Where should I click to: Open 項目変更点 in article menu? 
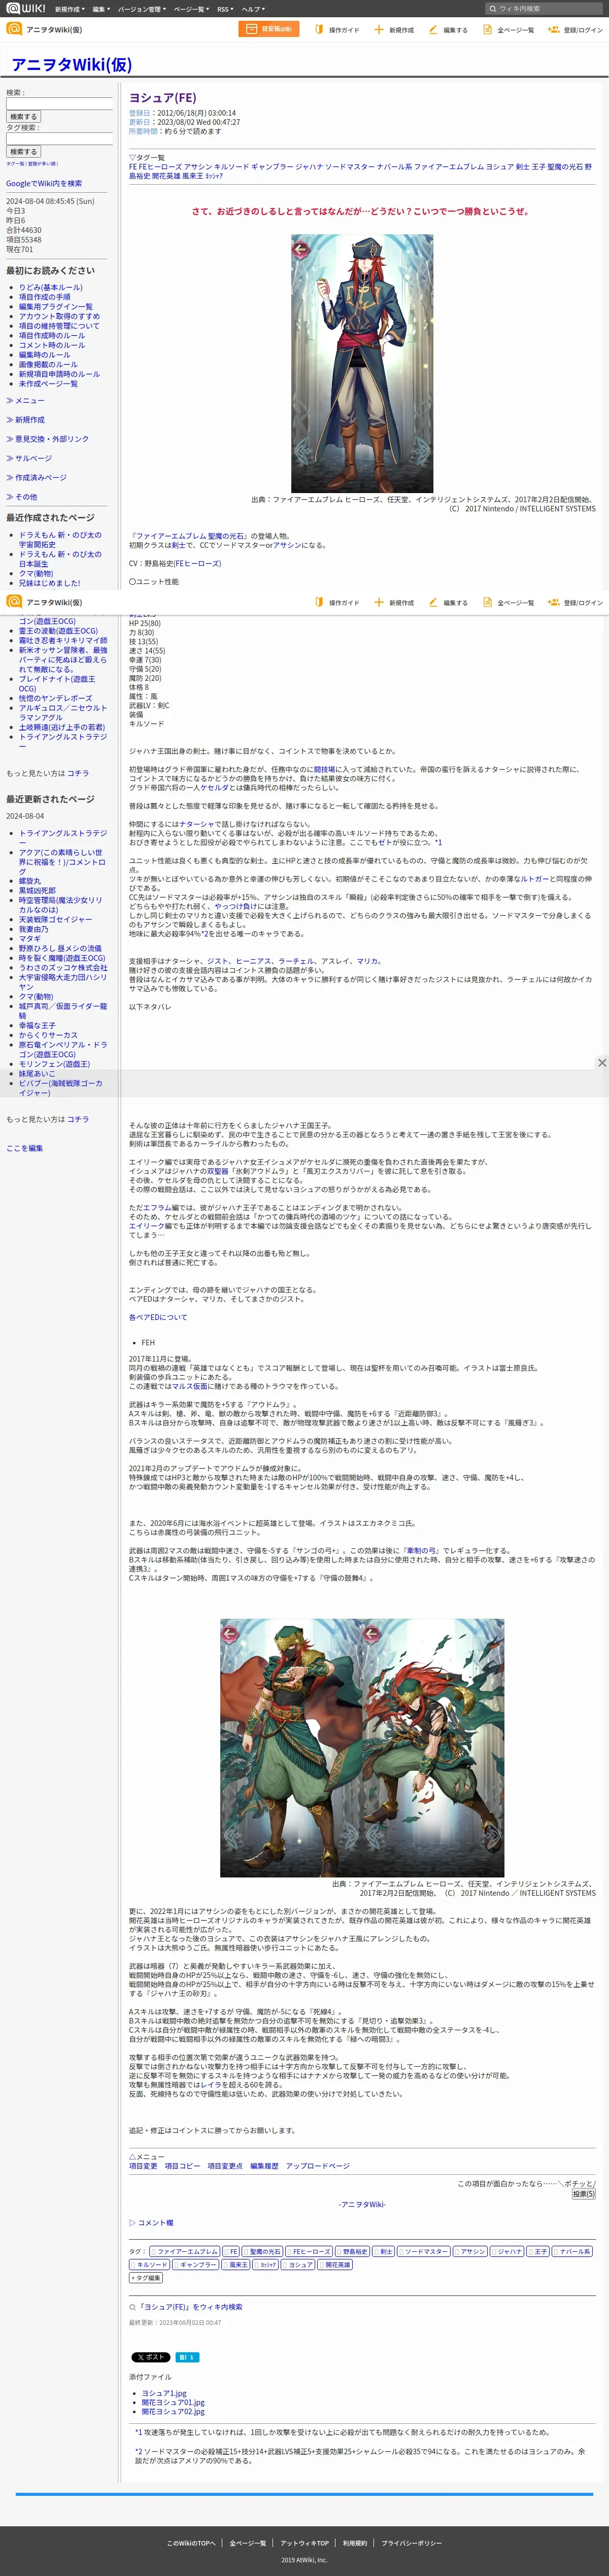225,2165
